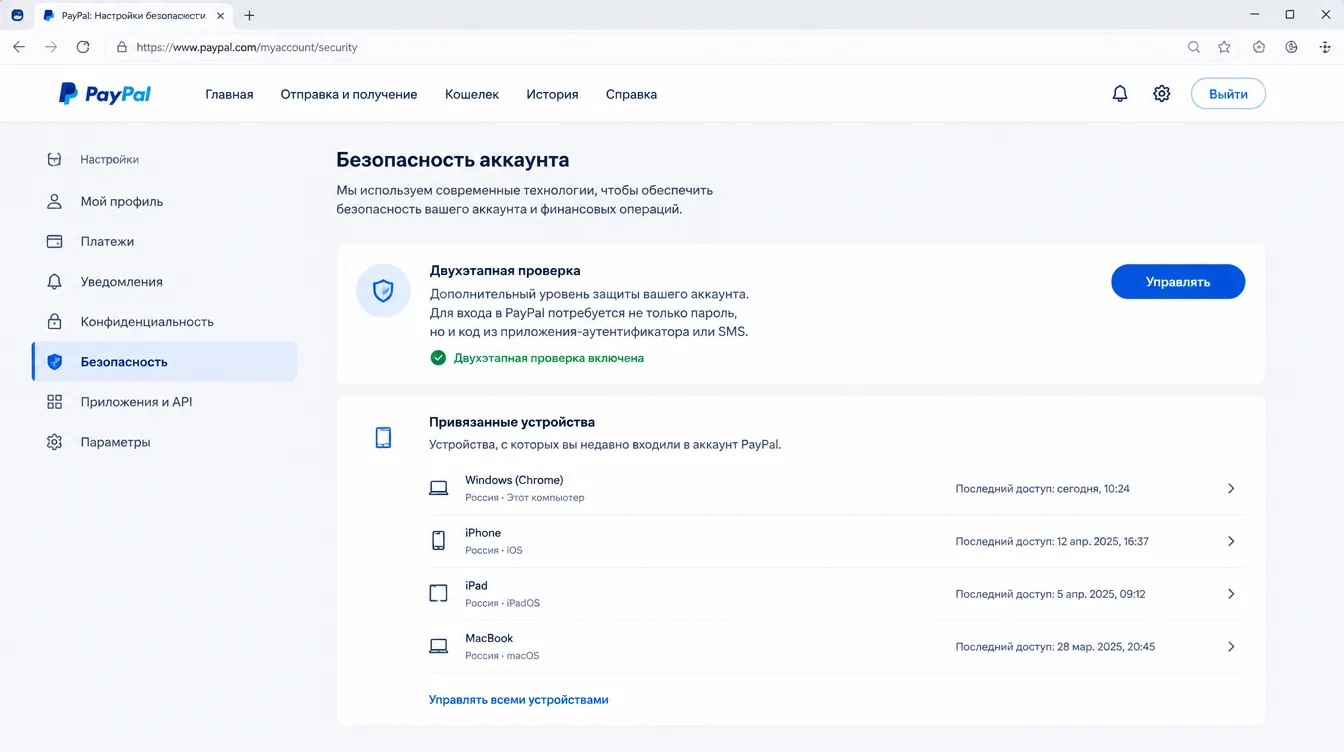This screenshot has height=752, width=1344.
Task: Select Мой профиль in the sidebar
Action: pos(165,201)
